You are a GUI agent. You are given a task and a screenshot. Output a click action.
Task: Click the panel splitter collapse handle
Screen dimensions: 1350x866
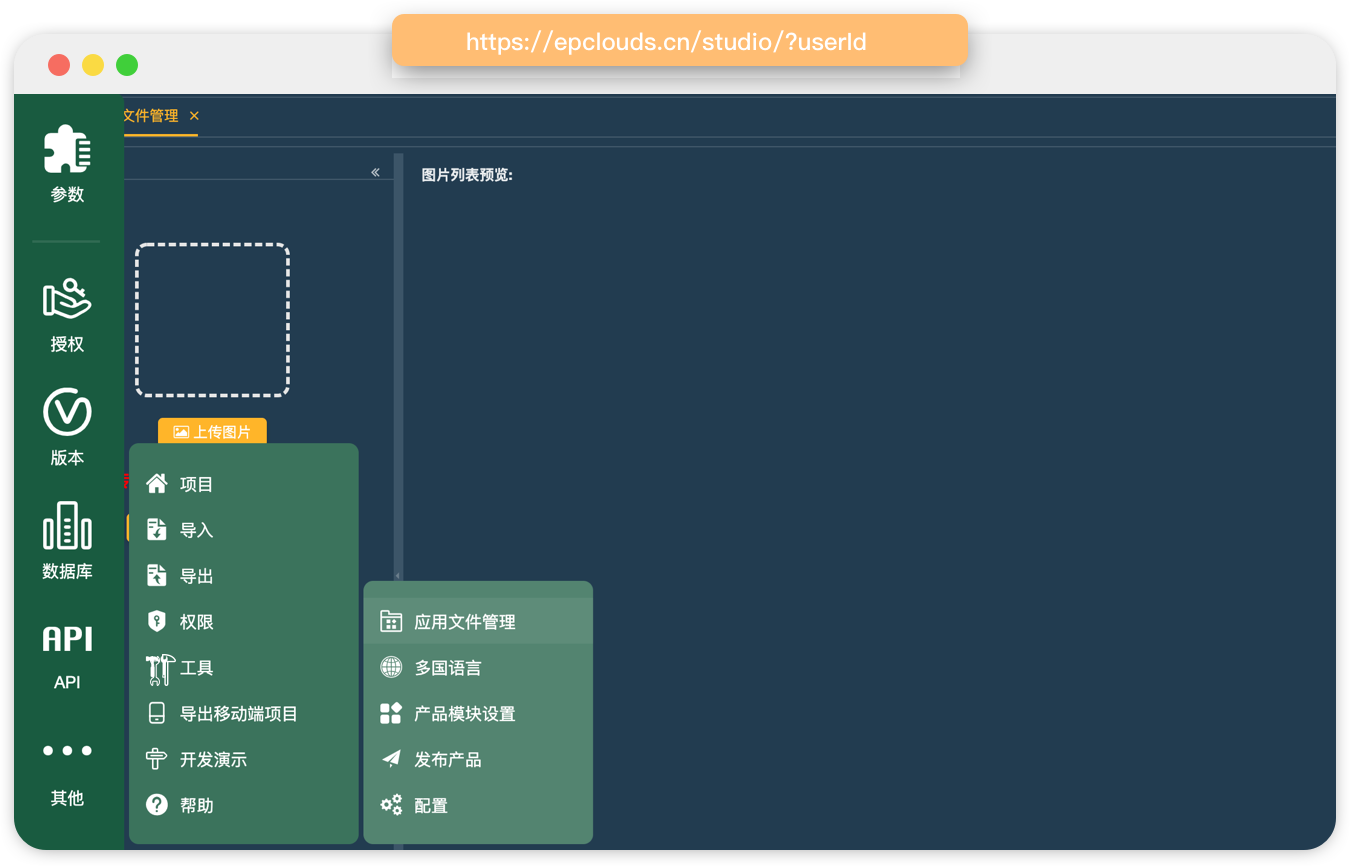(398, 576)
